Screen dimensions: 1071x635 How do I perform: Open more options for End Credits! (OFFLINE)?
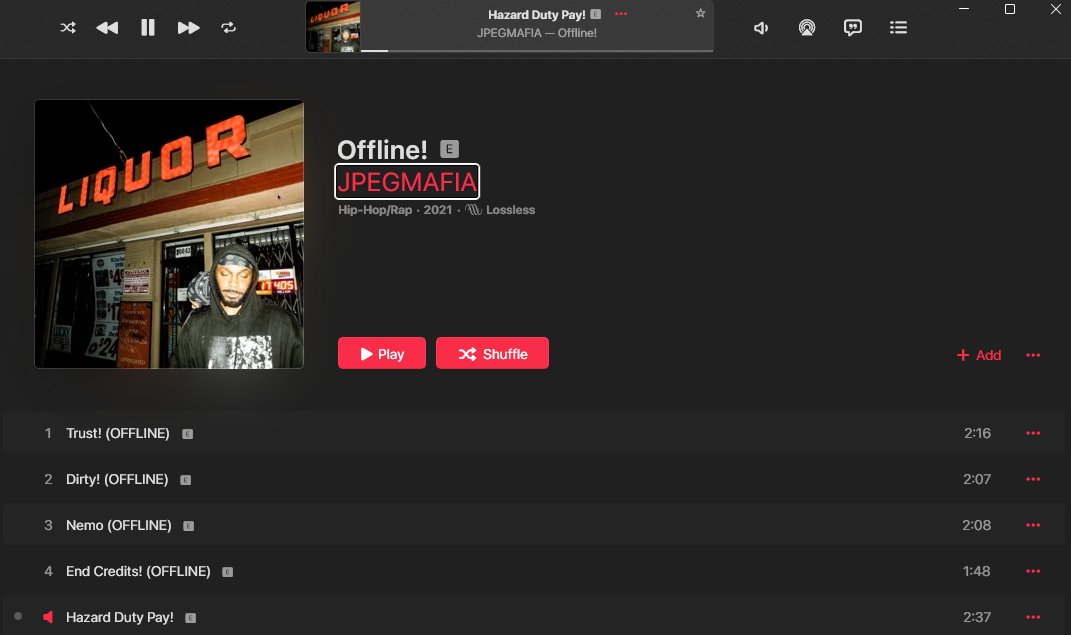point(1033,571)
